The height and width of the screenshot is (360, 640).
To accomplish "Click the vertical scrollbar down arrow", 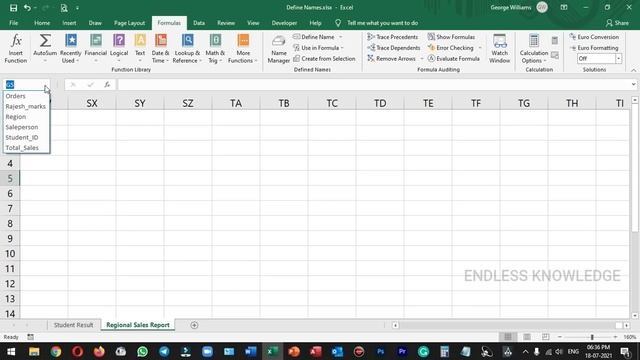I will click(635, 316).
